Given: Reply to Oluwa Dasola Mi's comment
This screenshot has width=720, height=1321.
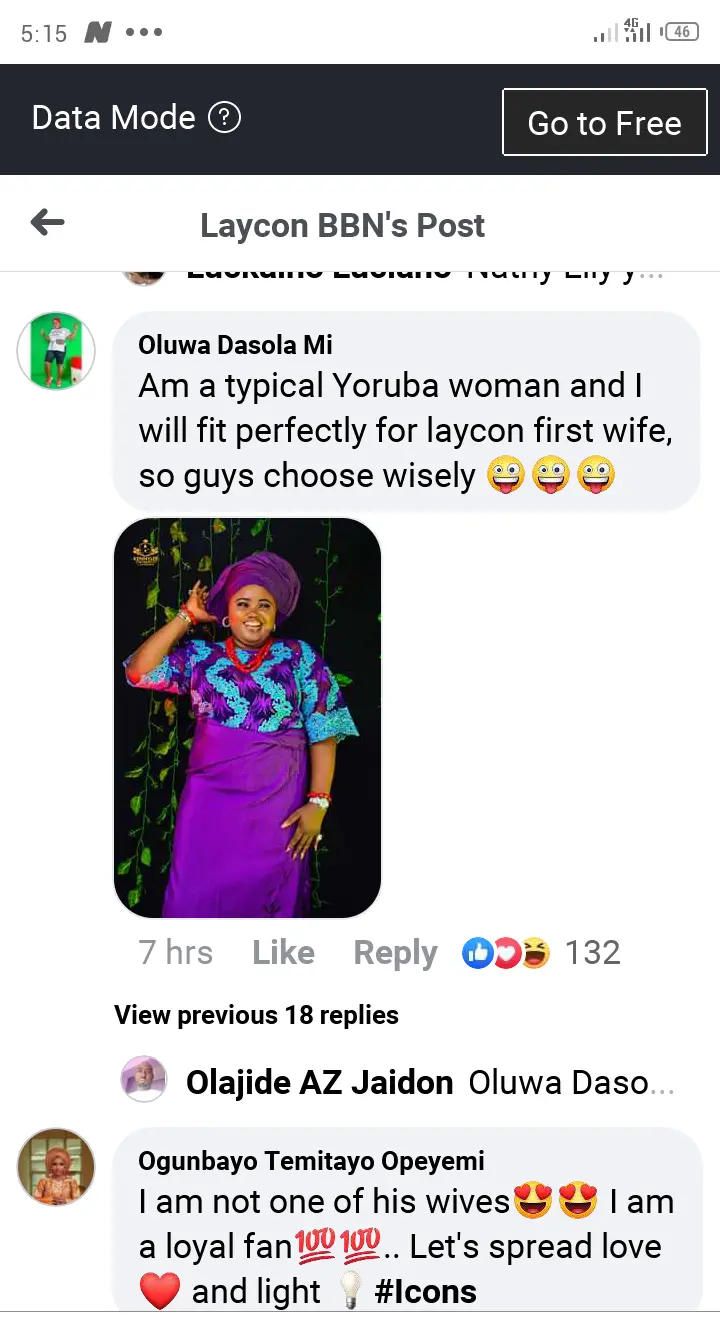Looking at the screenshot, I should [395, 953].
